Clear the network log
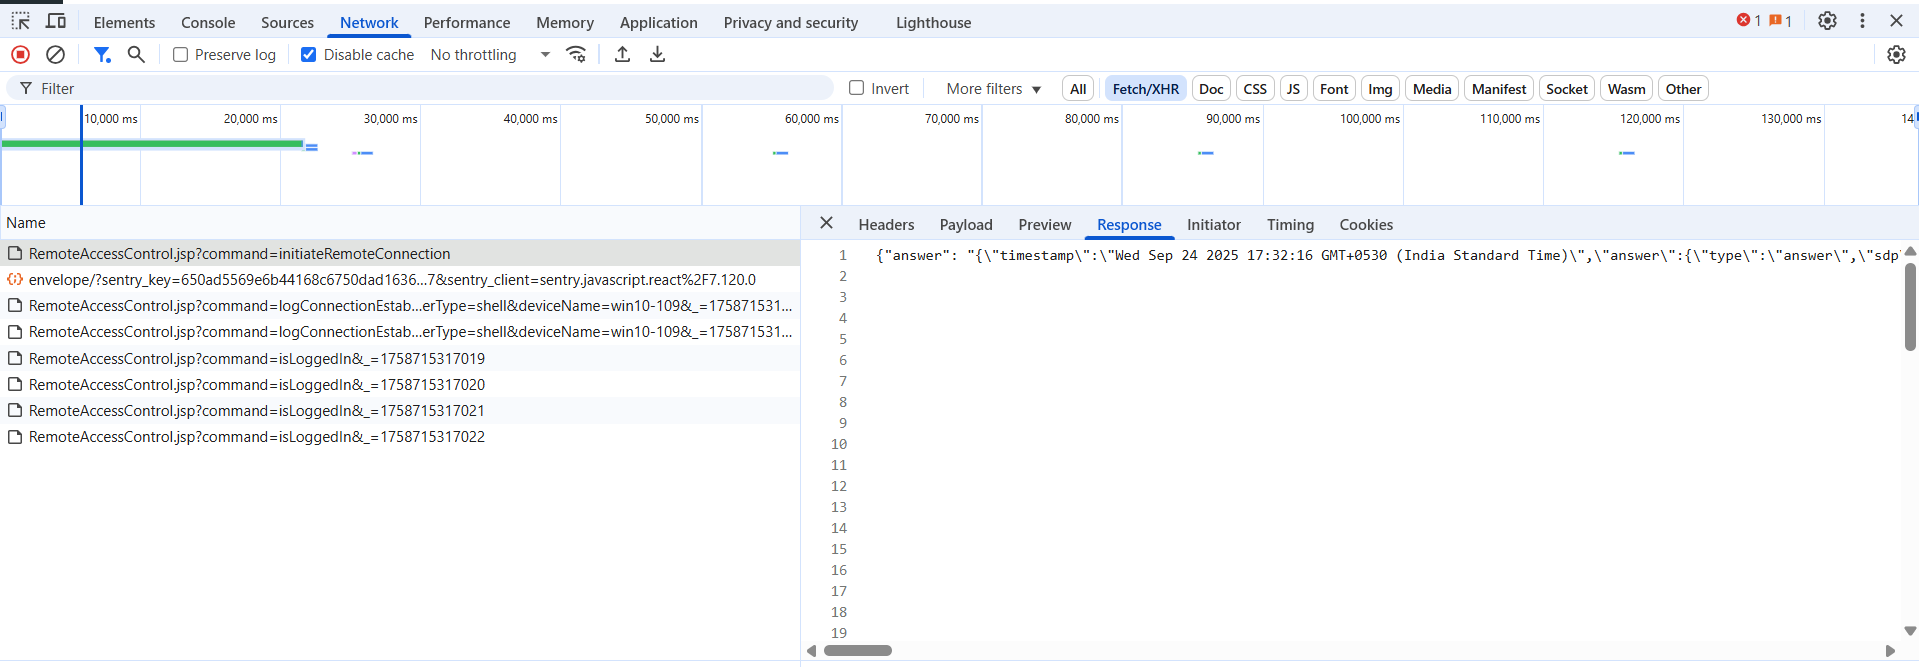The height and width of the screenshot is (667, 1919). tap(56, 55)
